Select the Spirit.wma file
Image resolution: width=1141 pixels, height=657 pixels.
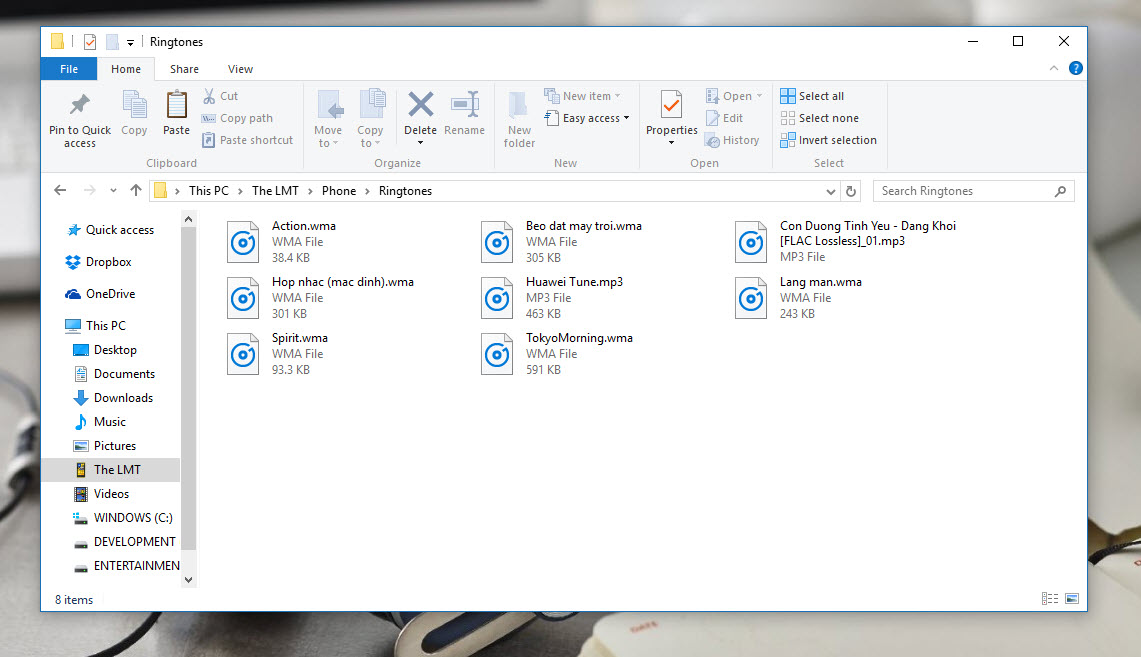click(278, 354)
